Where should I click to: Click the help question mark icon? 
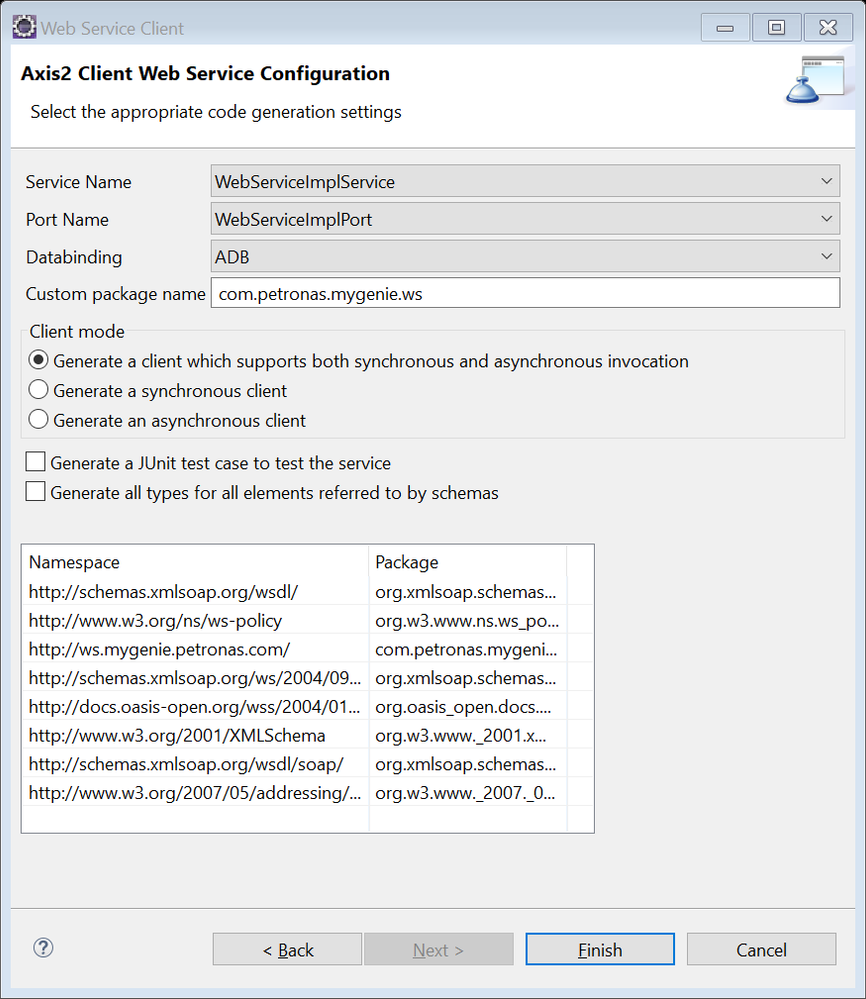tap(43, 948)
